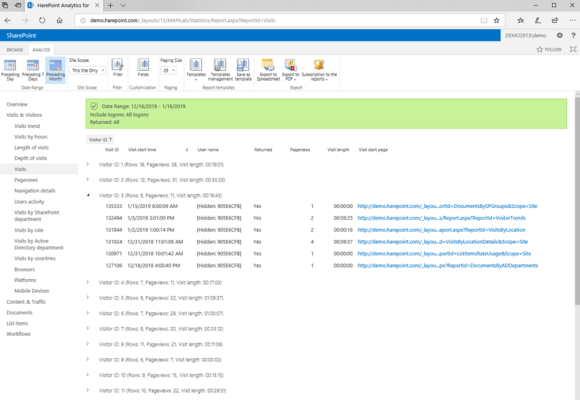Share this page from browser toolbar
The image size is (580, 400).
point(555,20)
